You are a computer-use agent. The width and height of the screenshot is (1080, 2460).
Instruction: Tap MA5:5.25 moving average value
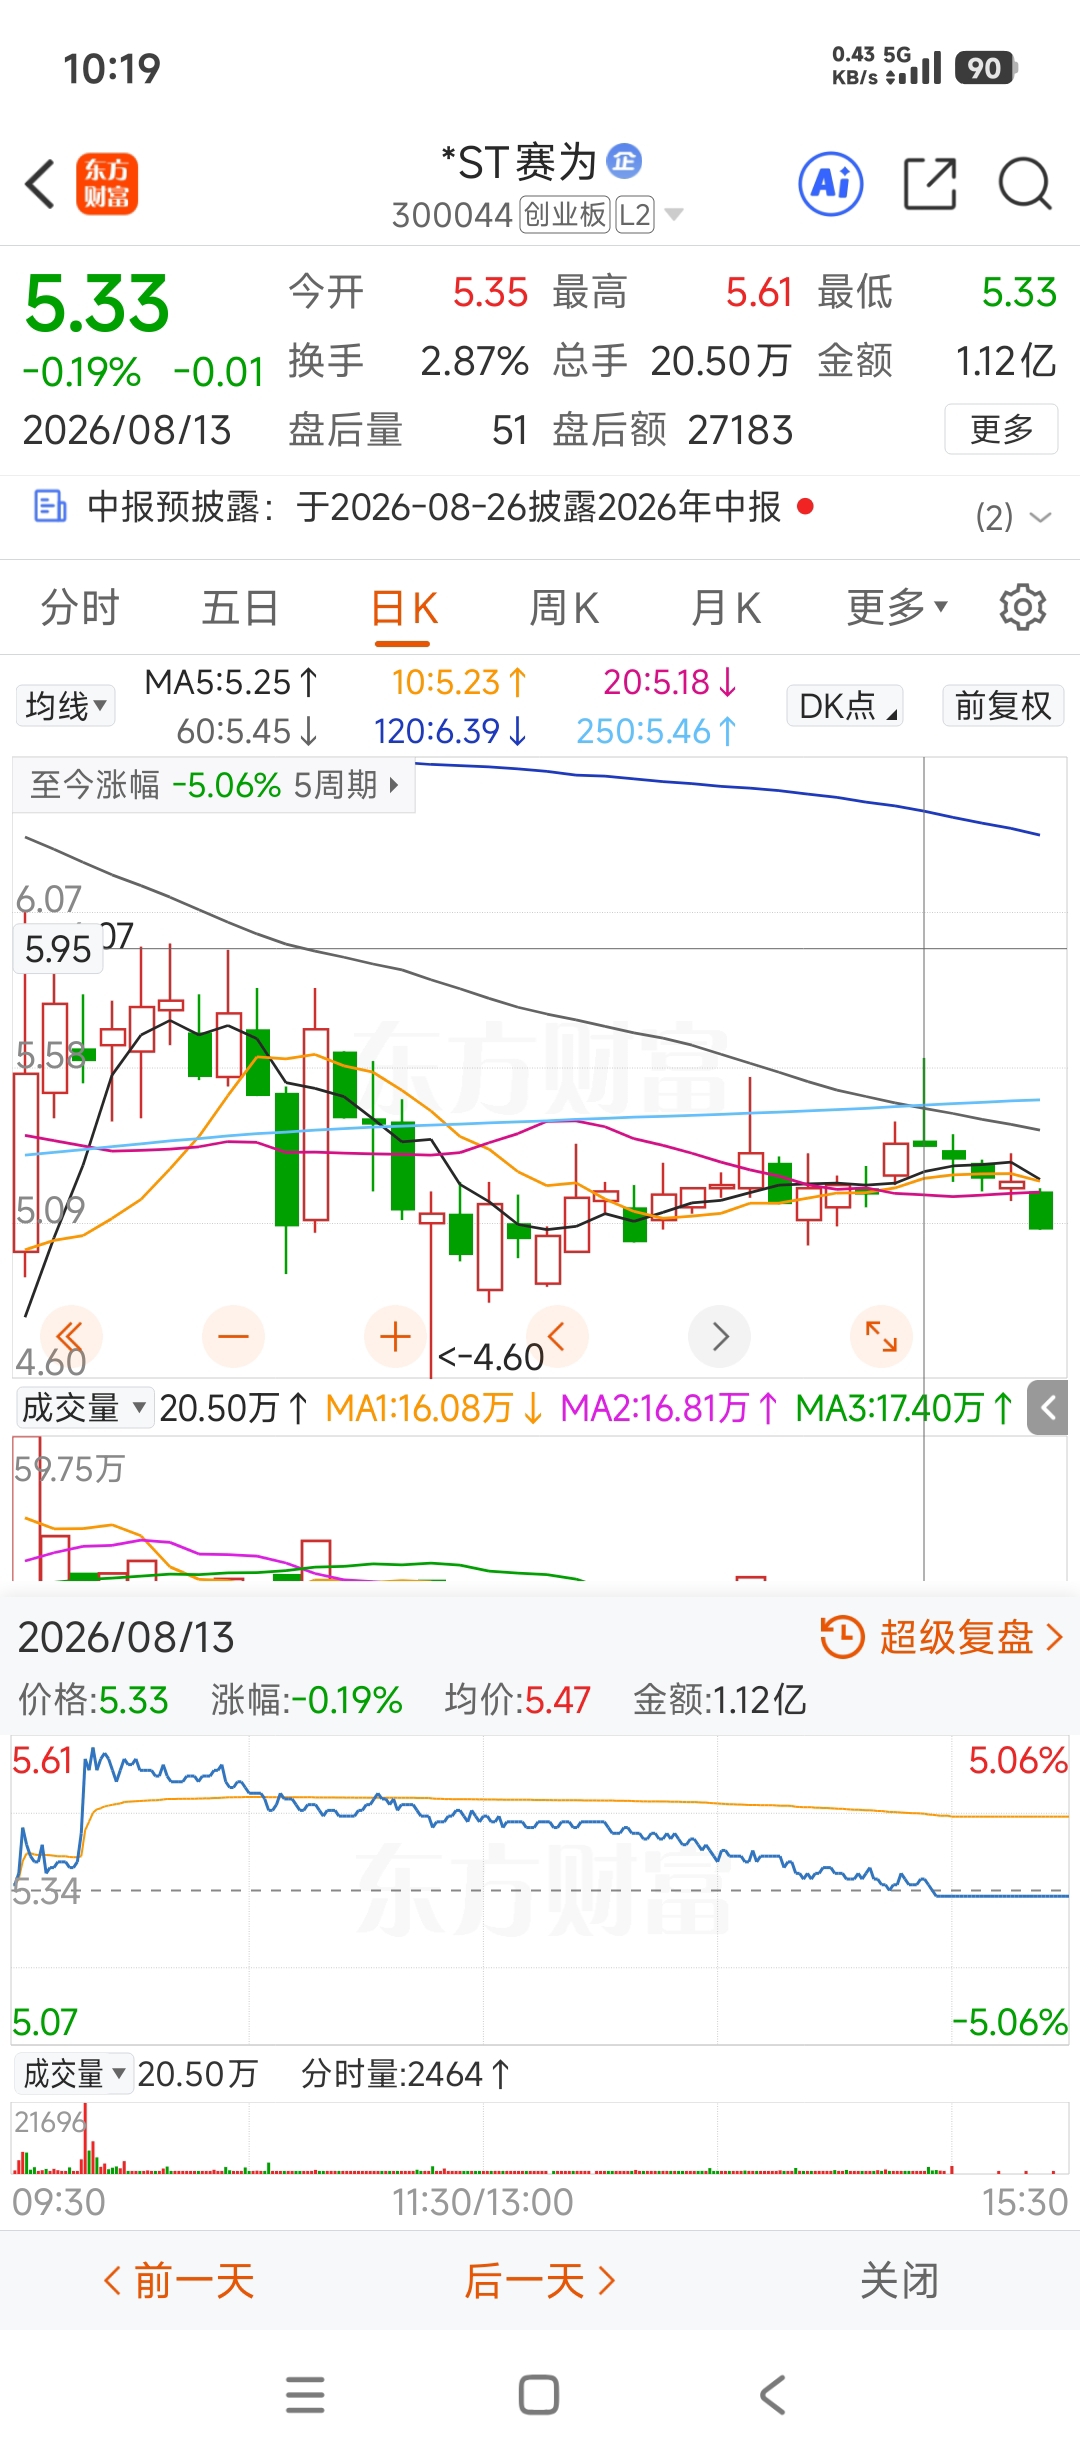[x=231, y=683]
